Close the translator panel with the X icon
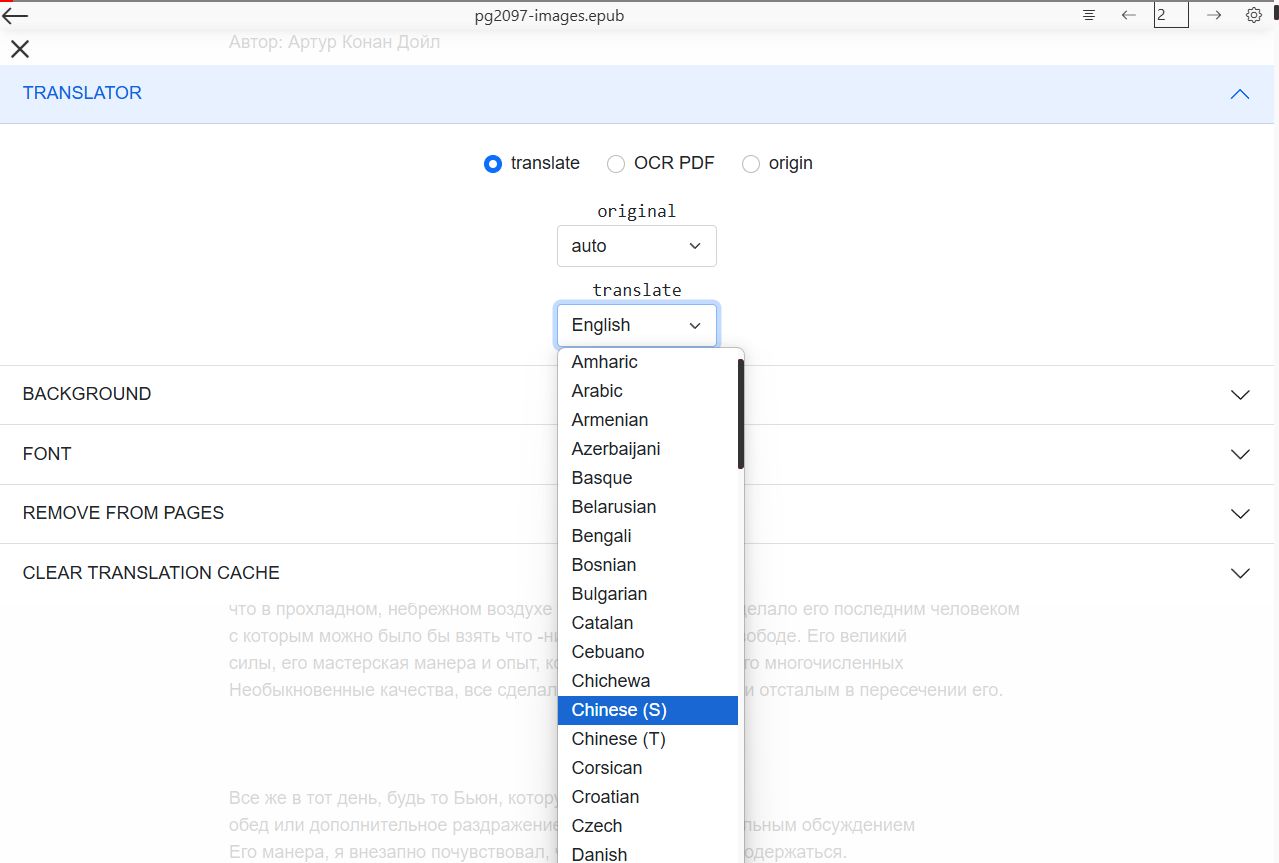The height and width of the screenshot is (863, 1279). (19, 48)
